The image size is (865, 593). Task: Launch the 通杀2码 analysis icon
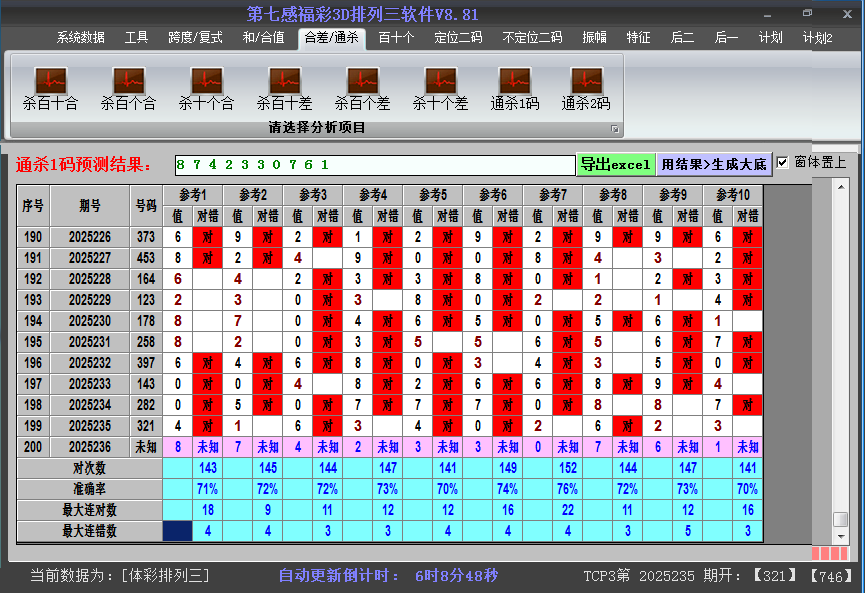coord(586,86)
